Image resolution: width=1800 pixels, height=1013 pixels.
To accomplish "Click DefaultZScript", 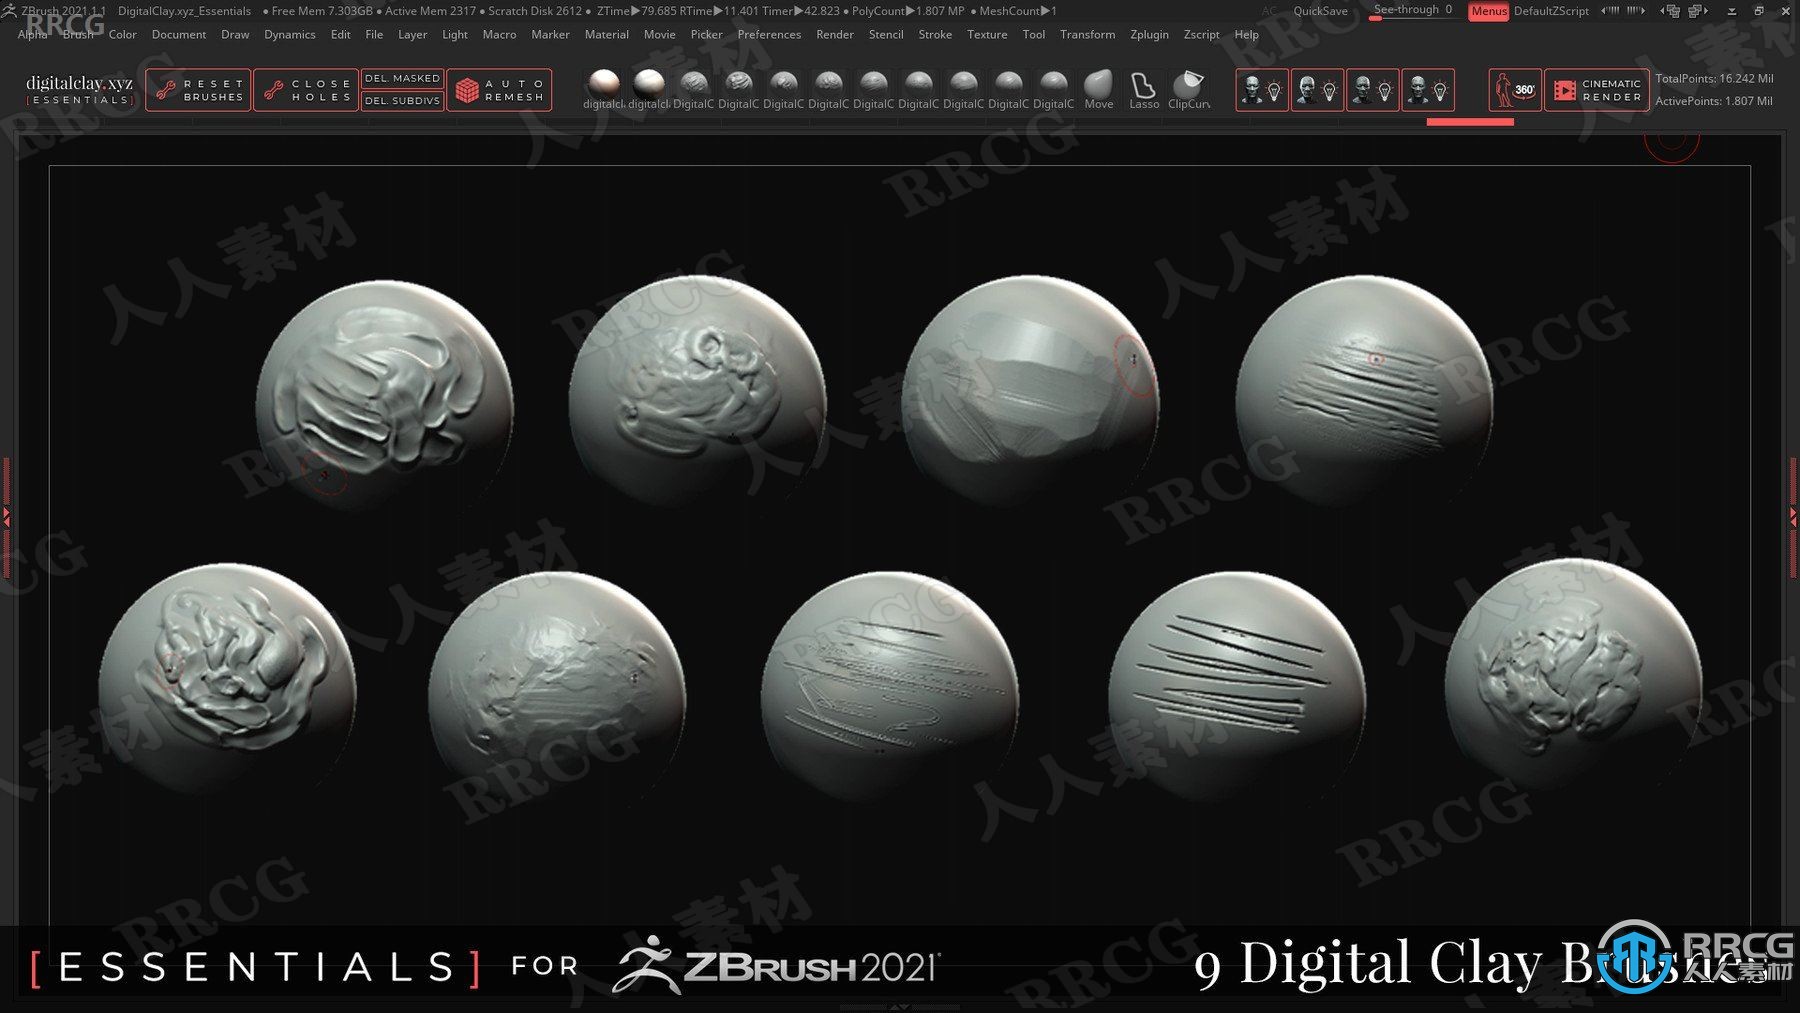I will (1551, 11).
